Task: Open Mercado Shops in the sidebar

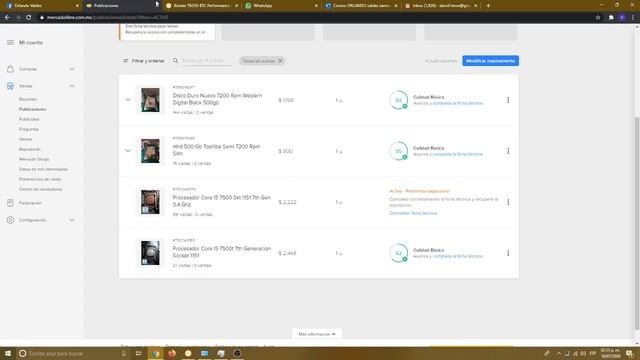Action: pyautogui.click(x=34, y=159)
